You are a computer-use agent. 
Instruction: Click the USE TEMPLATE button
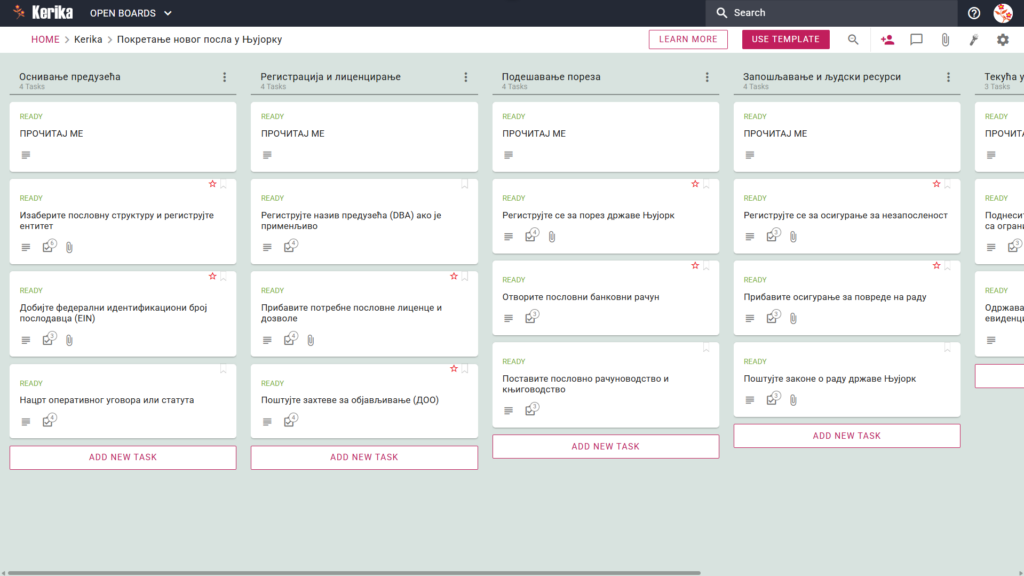pyautogui.click(x=786, y=39)
